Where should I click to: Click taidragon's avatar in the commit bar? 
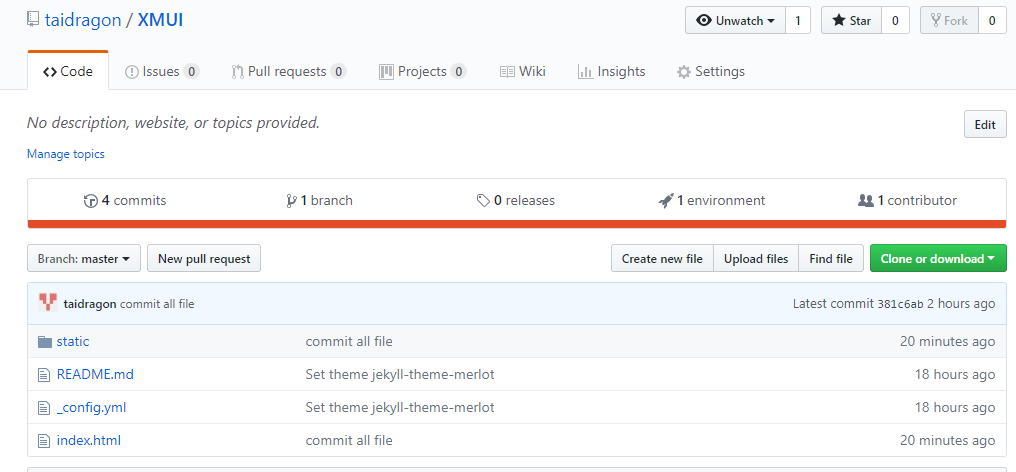pos(48,303)
